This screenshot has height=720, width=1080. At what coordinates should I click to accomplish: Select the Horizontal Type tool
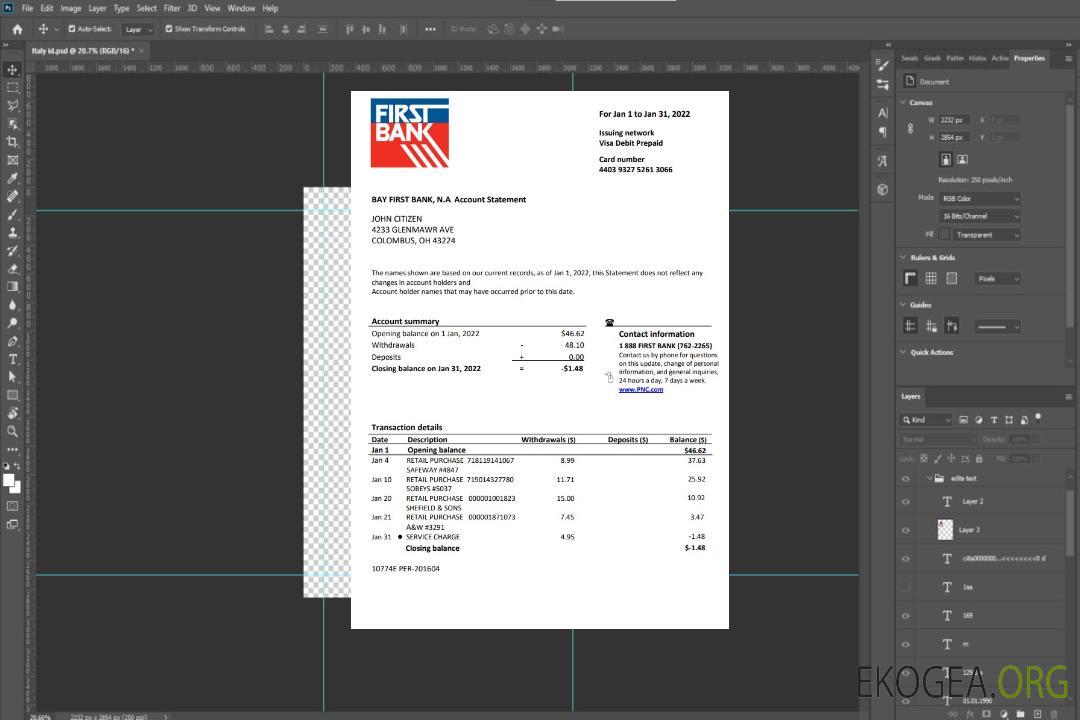(x=12, y=359)
